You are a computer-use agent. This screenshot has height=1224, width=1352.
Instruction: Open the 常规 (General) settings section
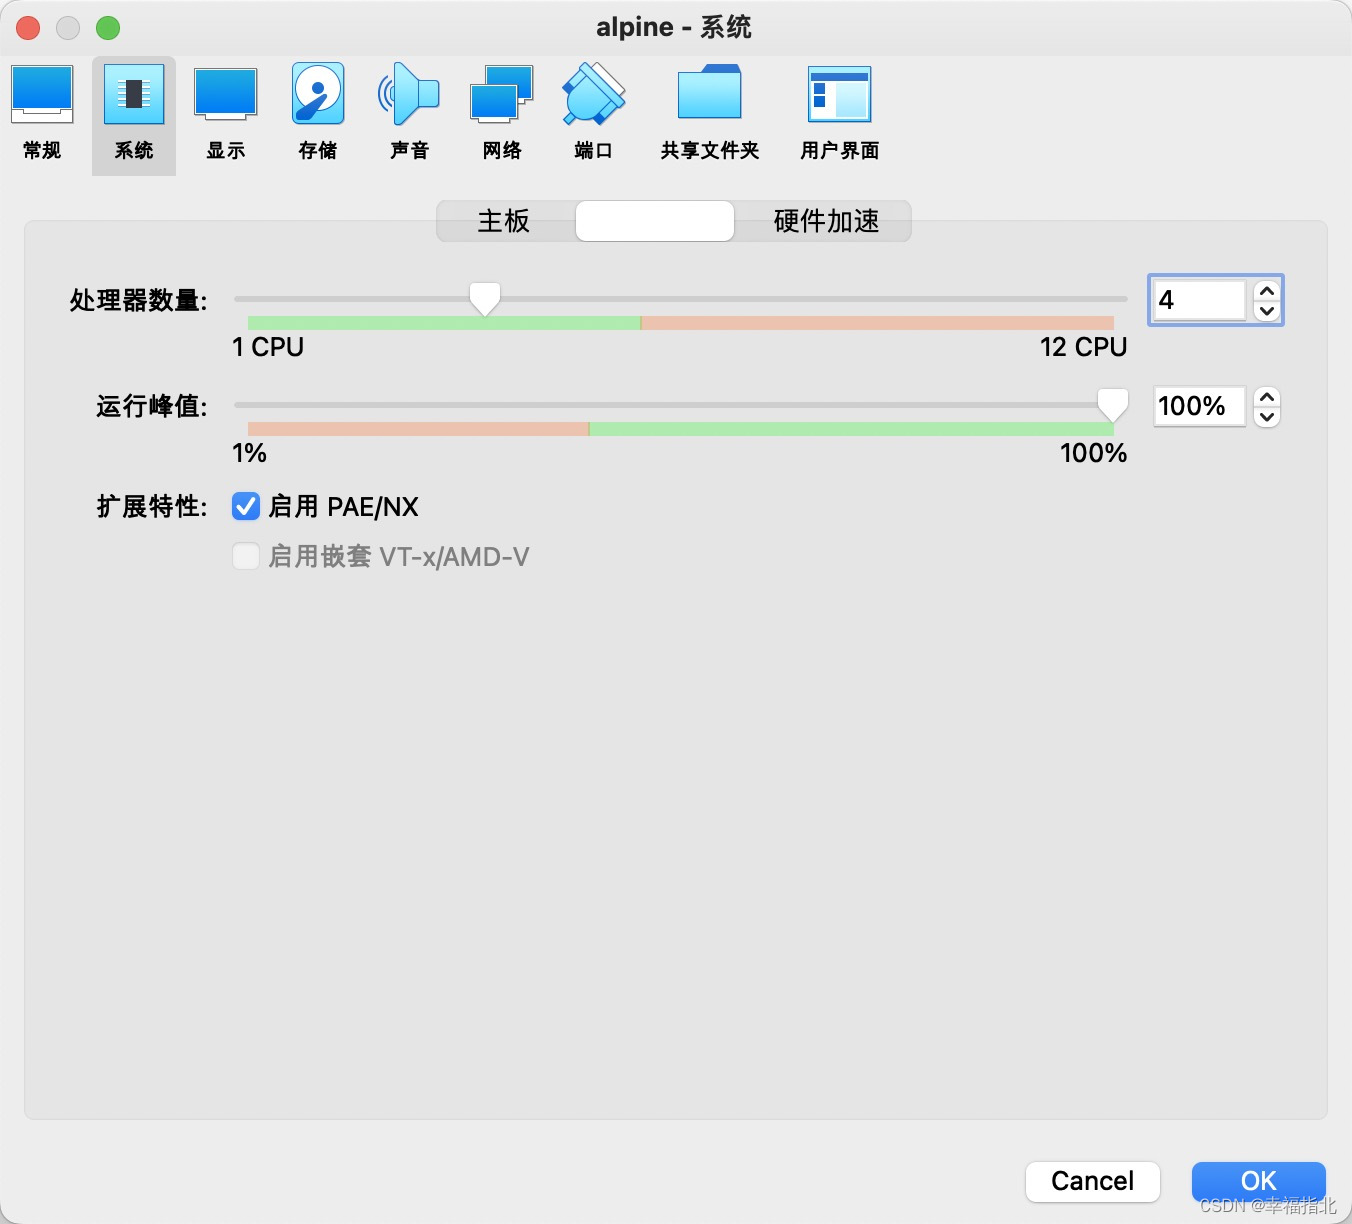click(x=42, y=112)
